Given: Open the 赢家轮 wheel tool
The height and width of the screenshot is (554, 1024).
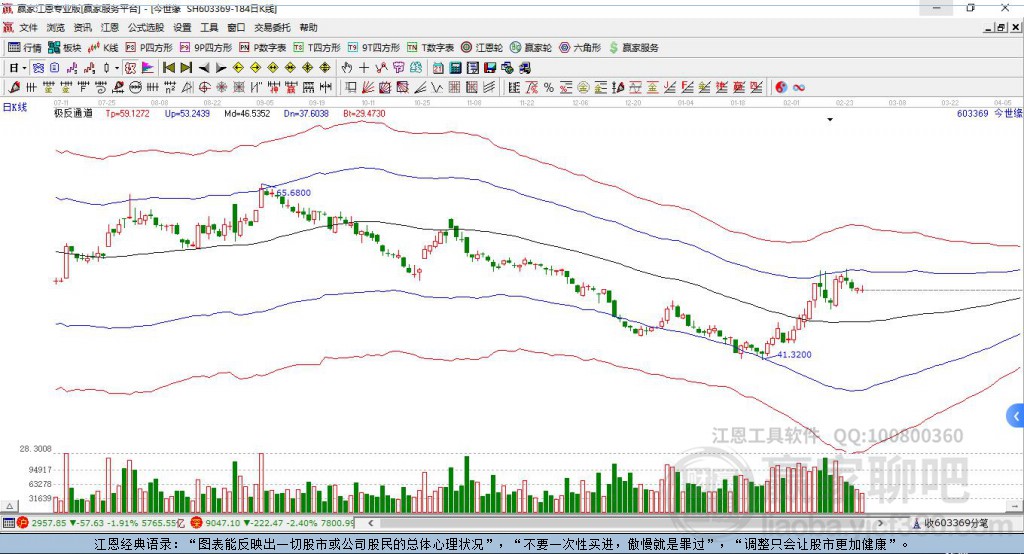Looking at the screenshot, I should click(531, 48).
